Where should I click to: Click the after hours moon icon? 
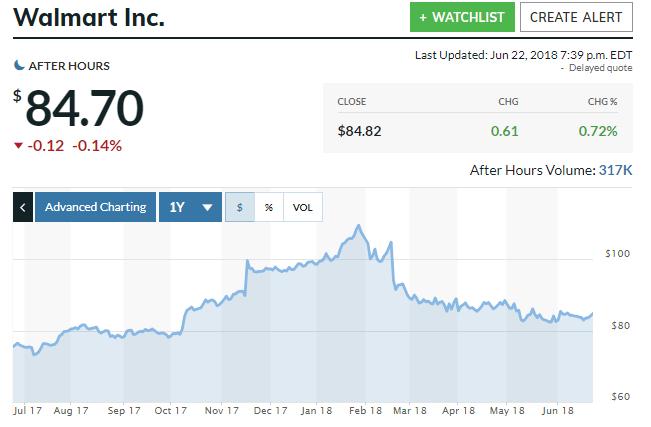19,65
